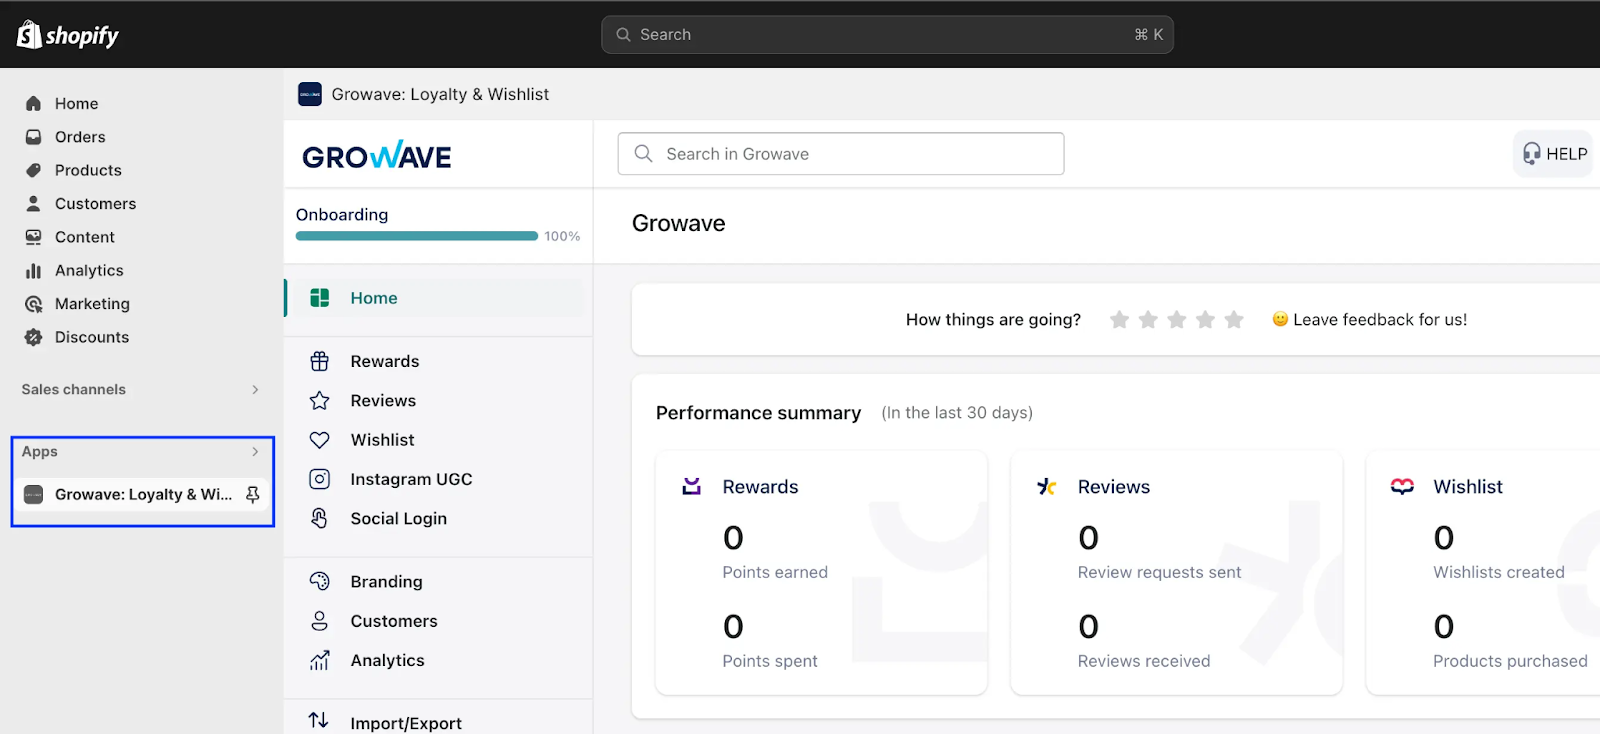The image size is (1600, 734).
Task: Click the headset icon on HELP button
Action: [x=1531, y=154]
